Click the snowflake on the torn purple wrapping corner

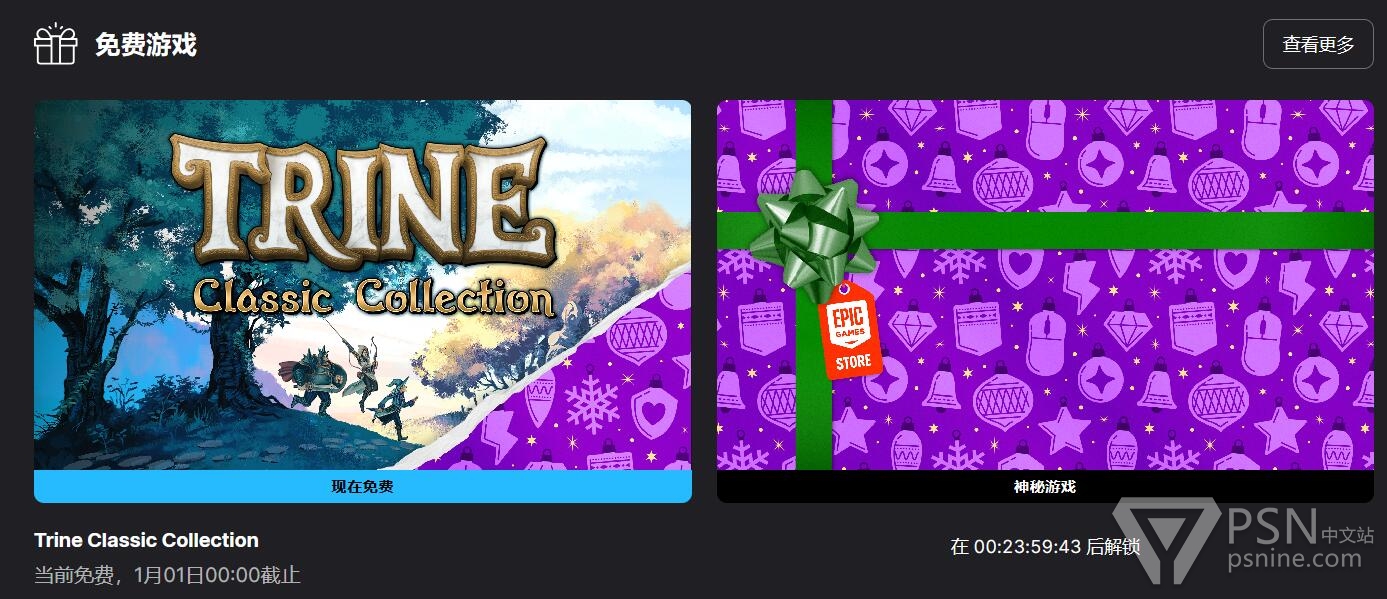coord(592,403)
